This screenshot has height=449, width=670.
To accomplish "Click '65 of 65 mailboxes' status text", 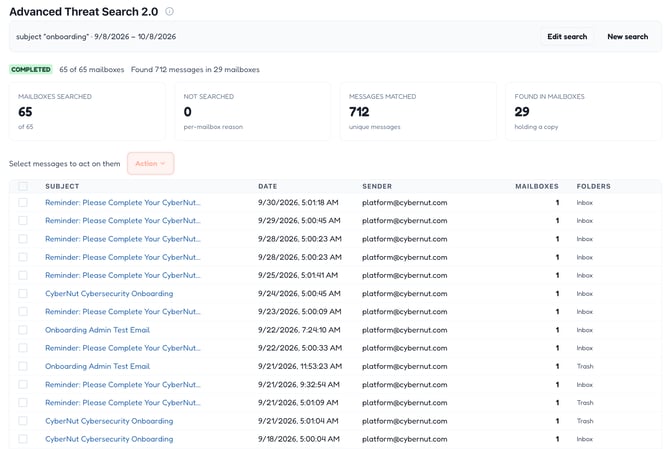I will pos(91,70).
